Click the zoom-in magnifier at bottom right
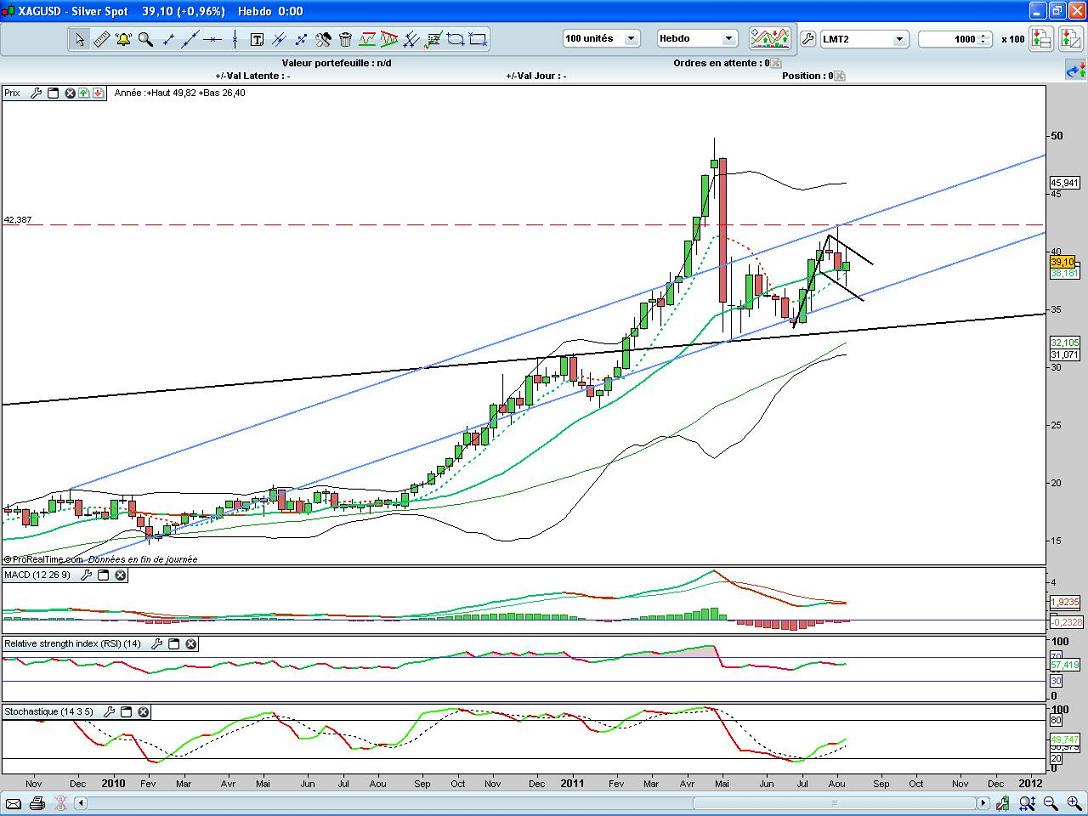The width and height of the screenshot is (1088, 816). (x=1073, y=803)
